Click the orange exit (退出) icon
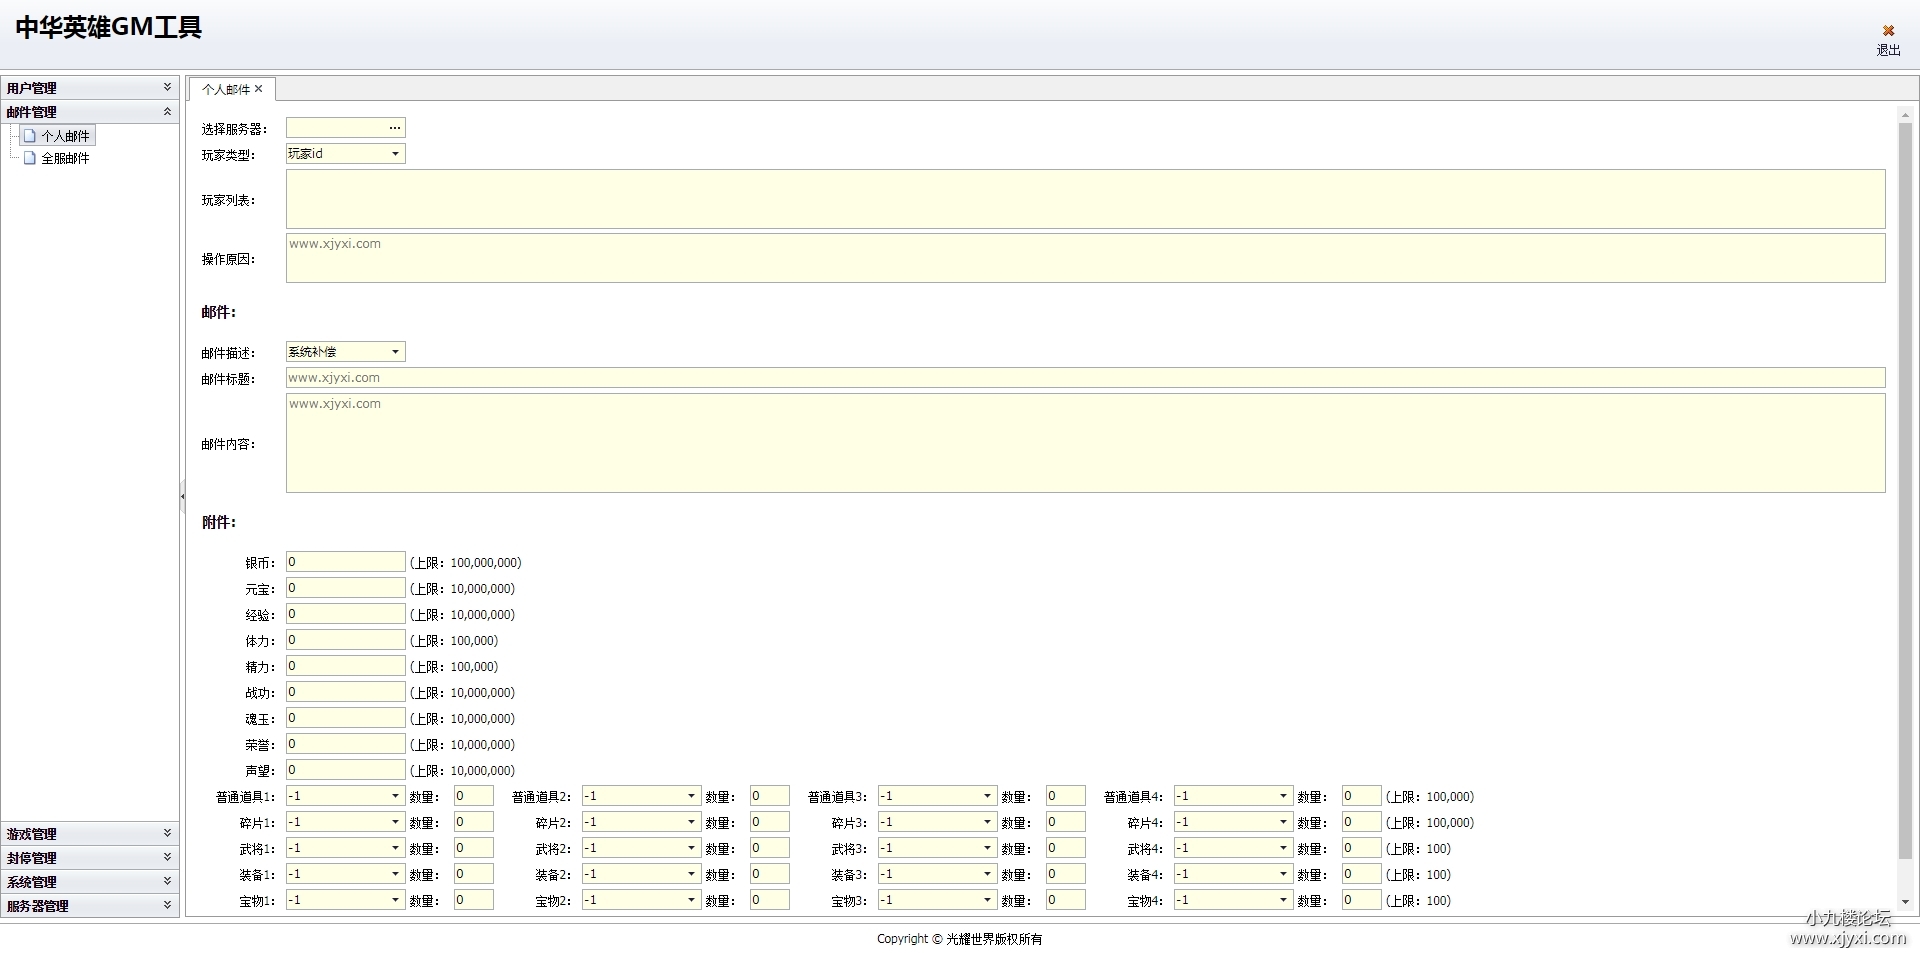The height and width of the screenshot is (953, 1920). (x=1888, y=31)
